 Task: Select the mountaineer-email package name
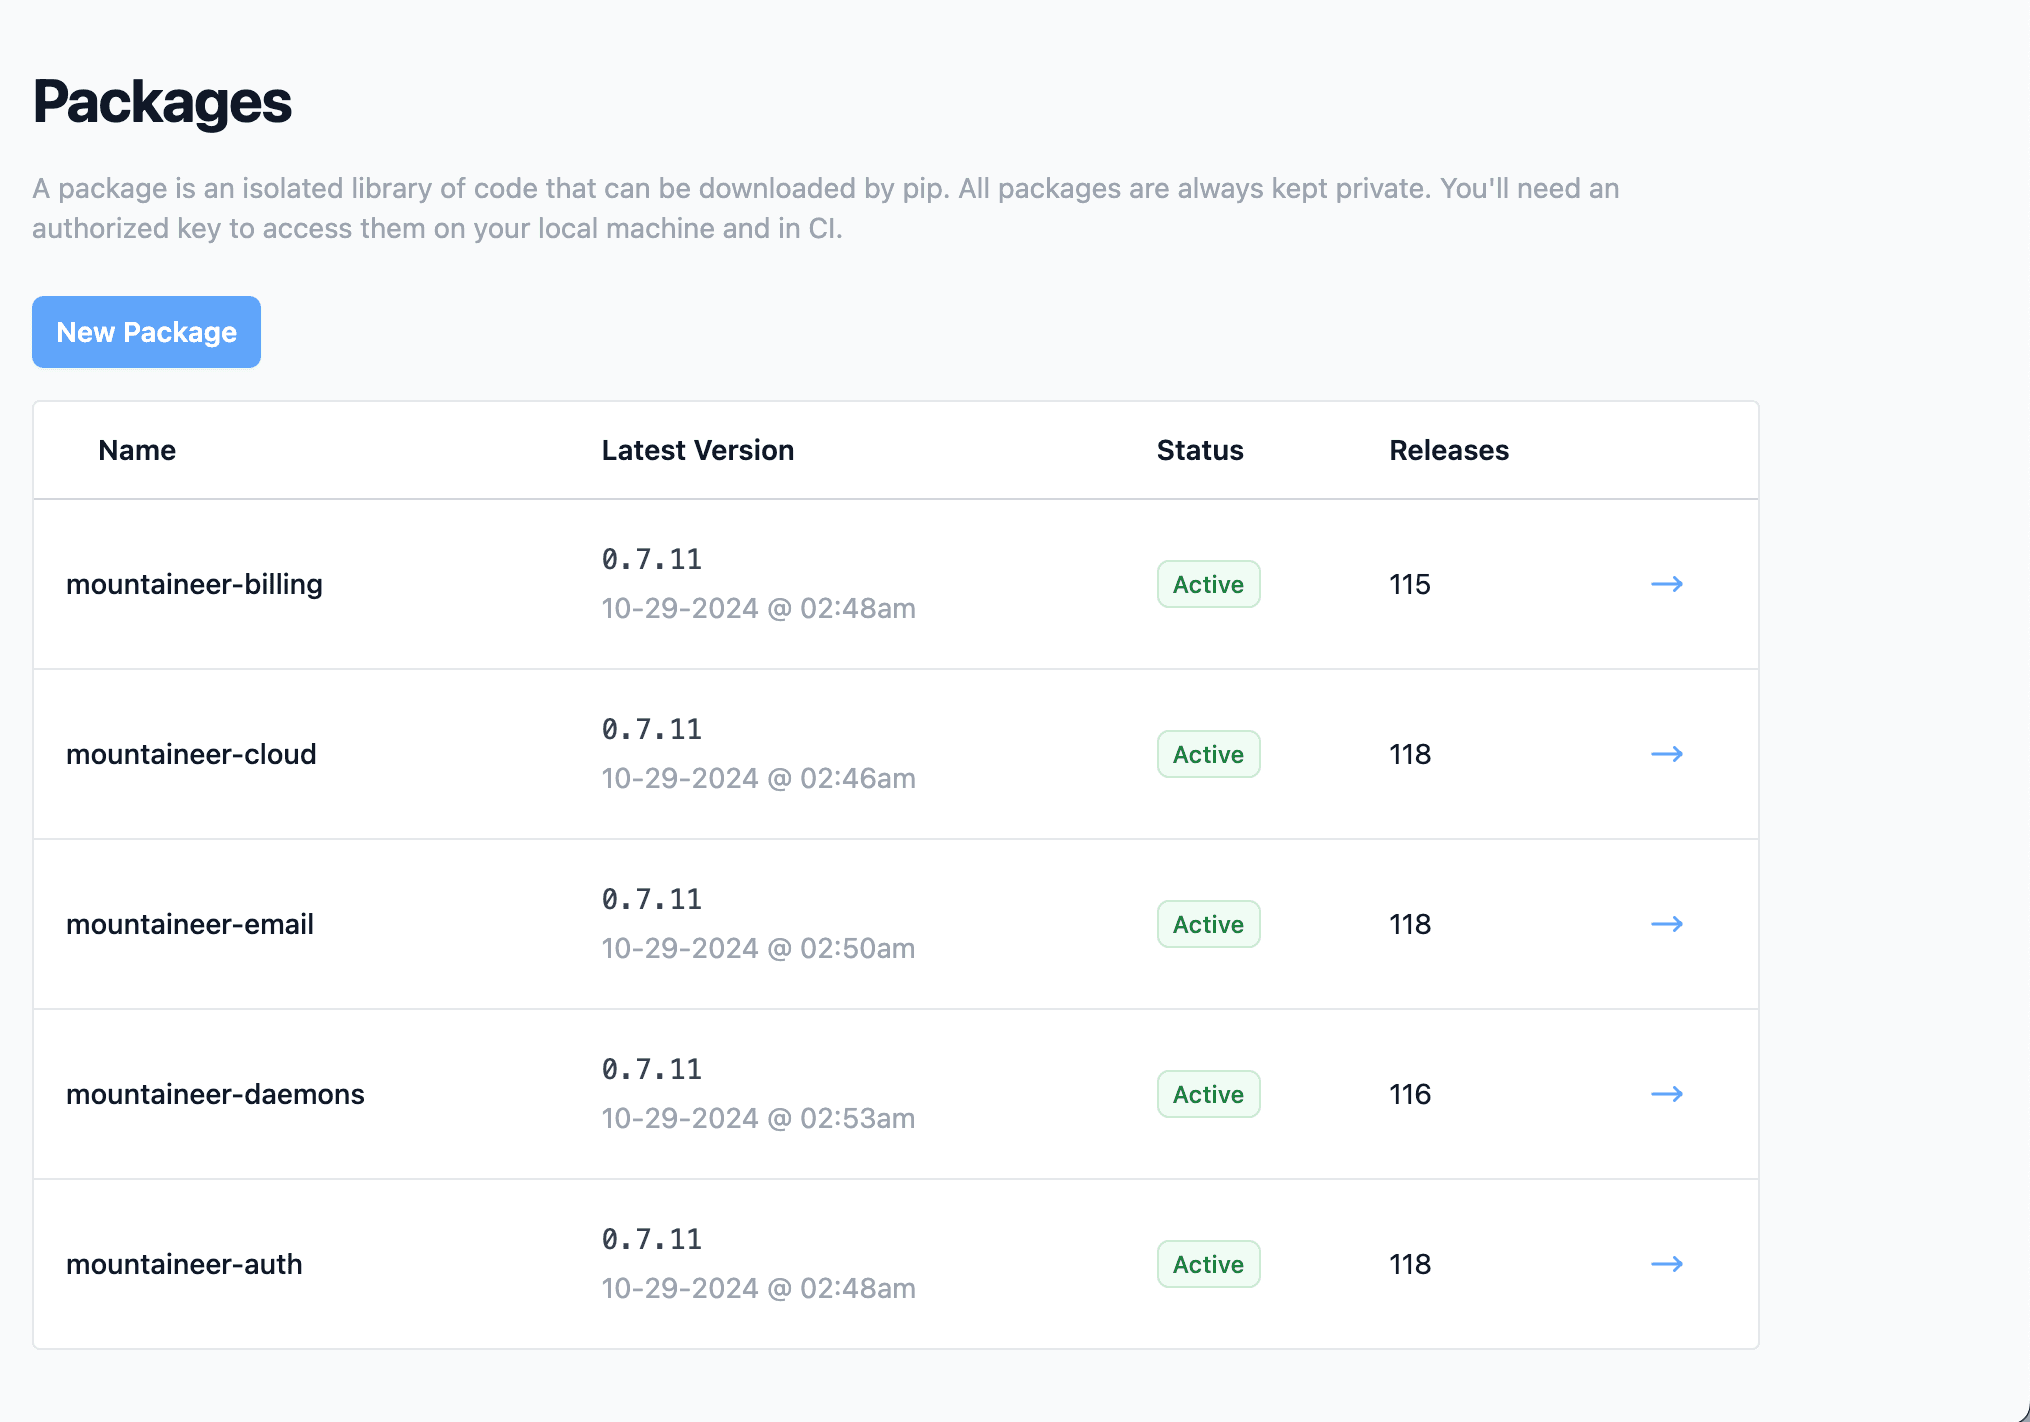190,924
